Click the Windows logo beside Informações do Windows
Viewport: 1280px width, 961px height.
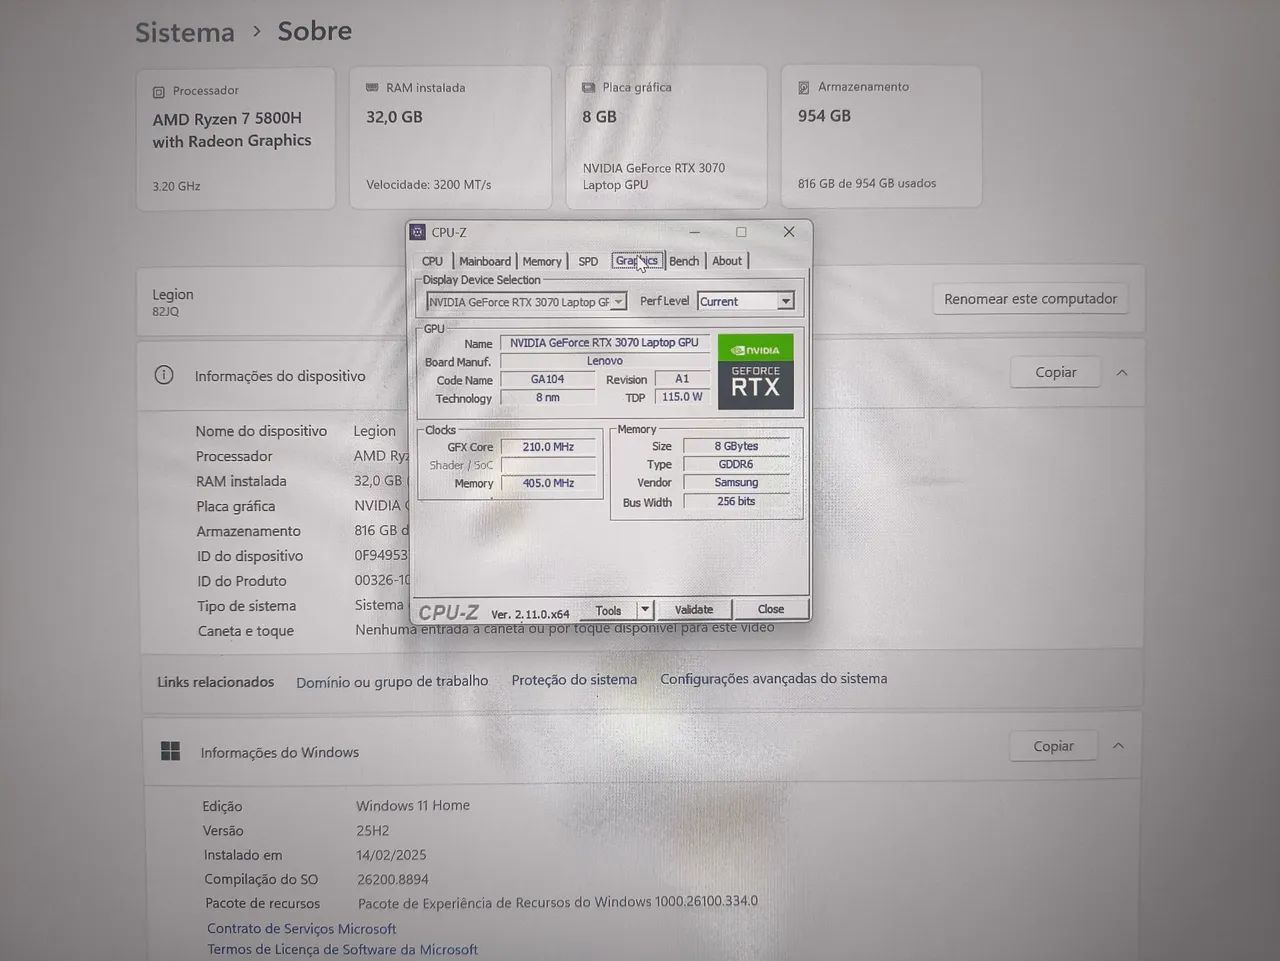click(171, 752)
